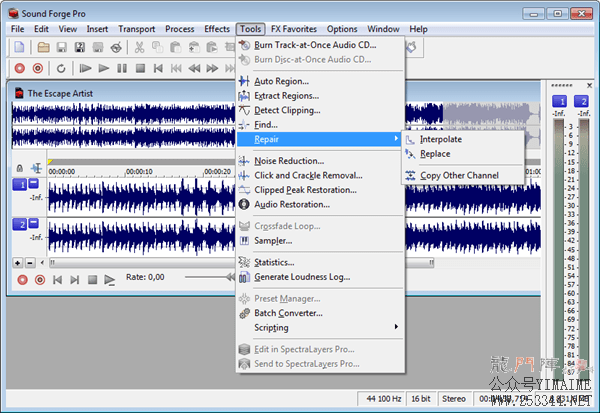Click the zoom in plus button

[18, 263]
